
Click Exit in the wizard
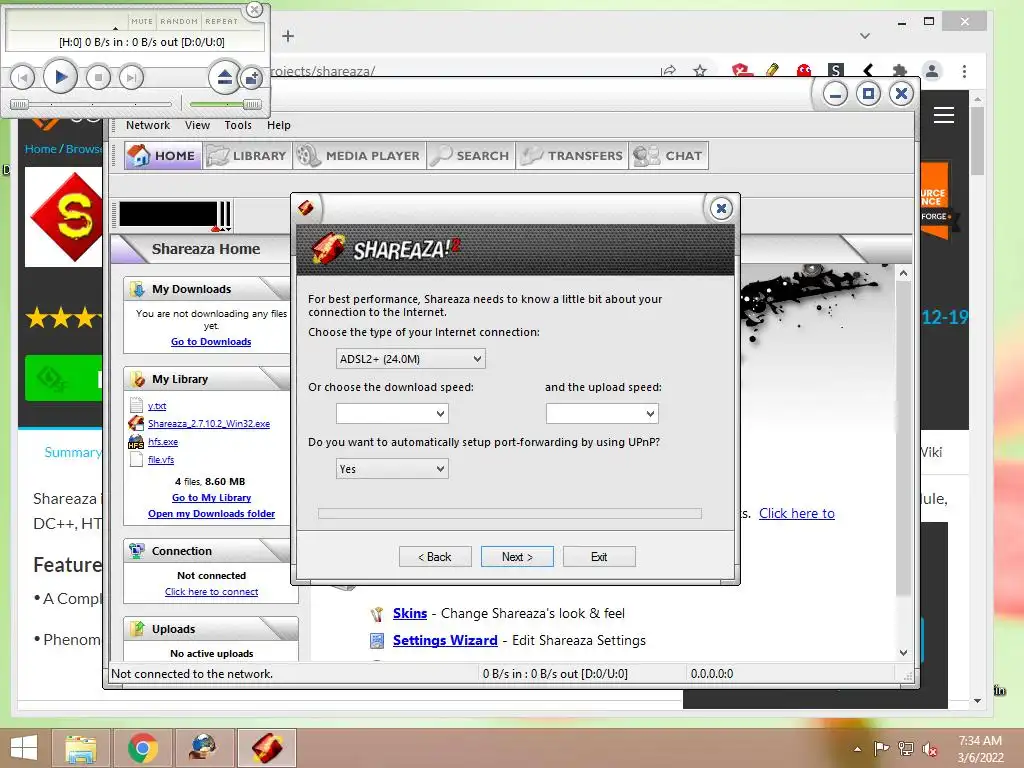click(599, 556)
